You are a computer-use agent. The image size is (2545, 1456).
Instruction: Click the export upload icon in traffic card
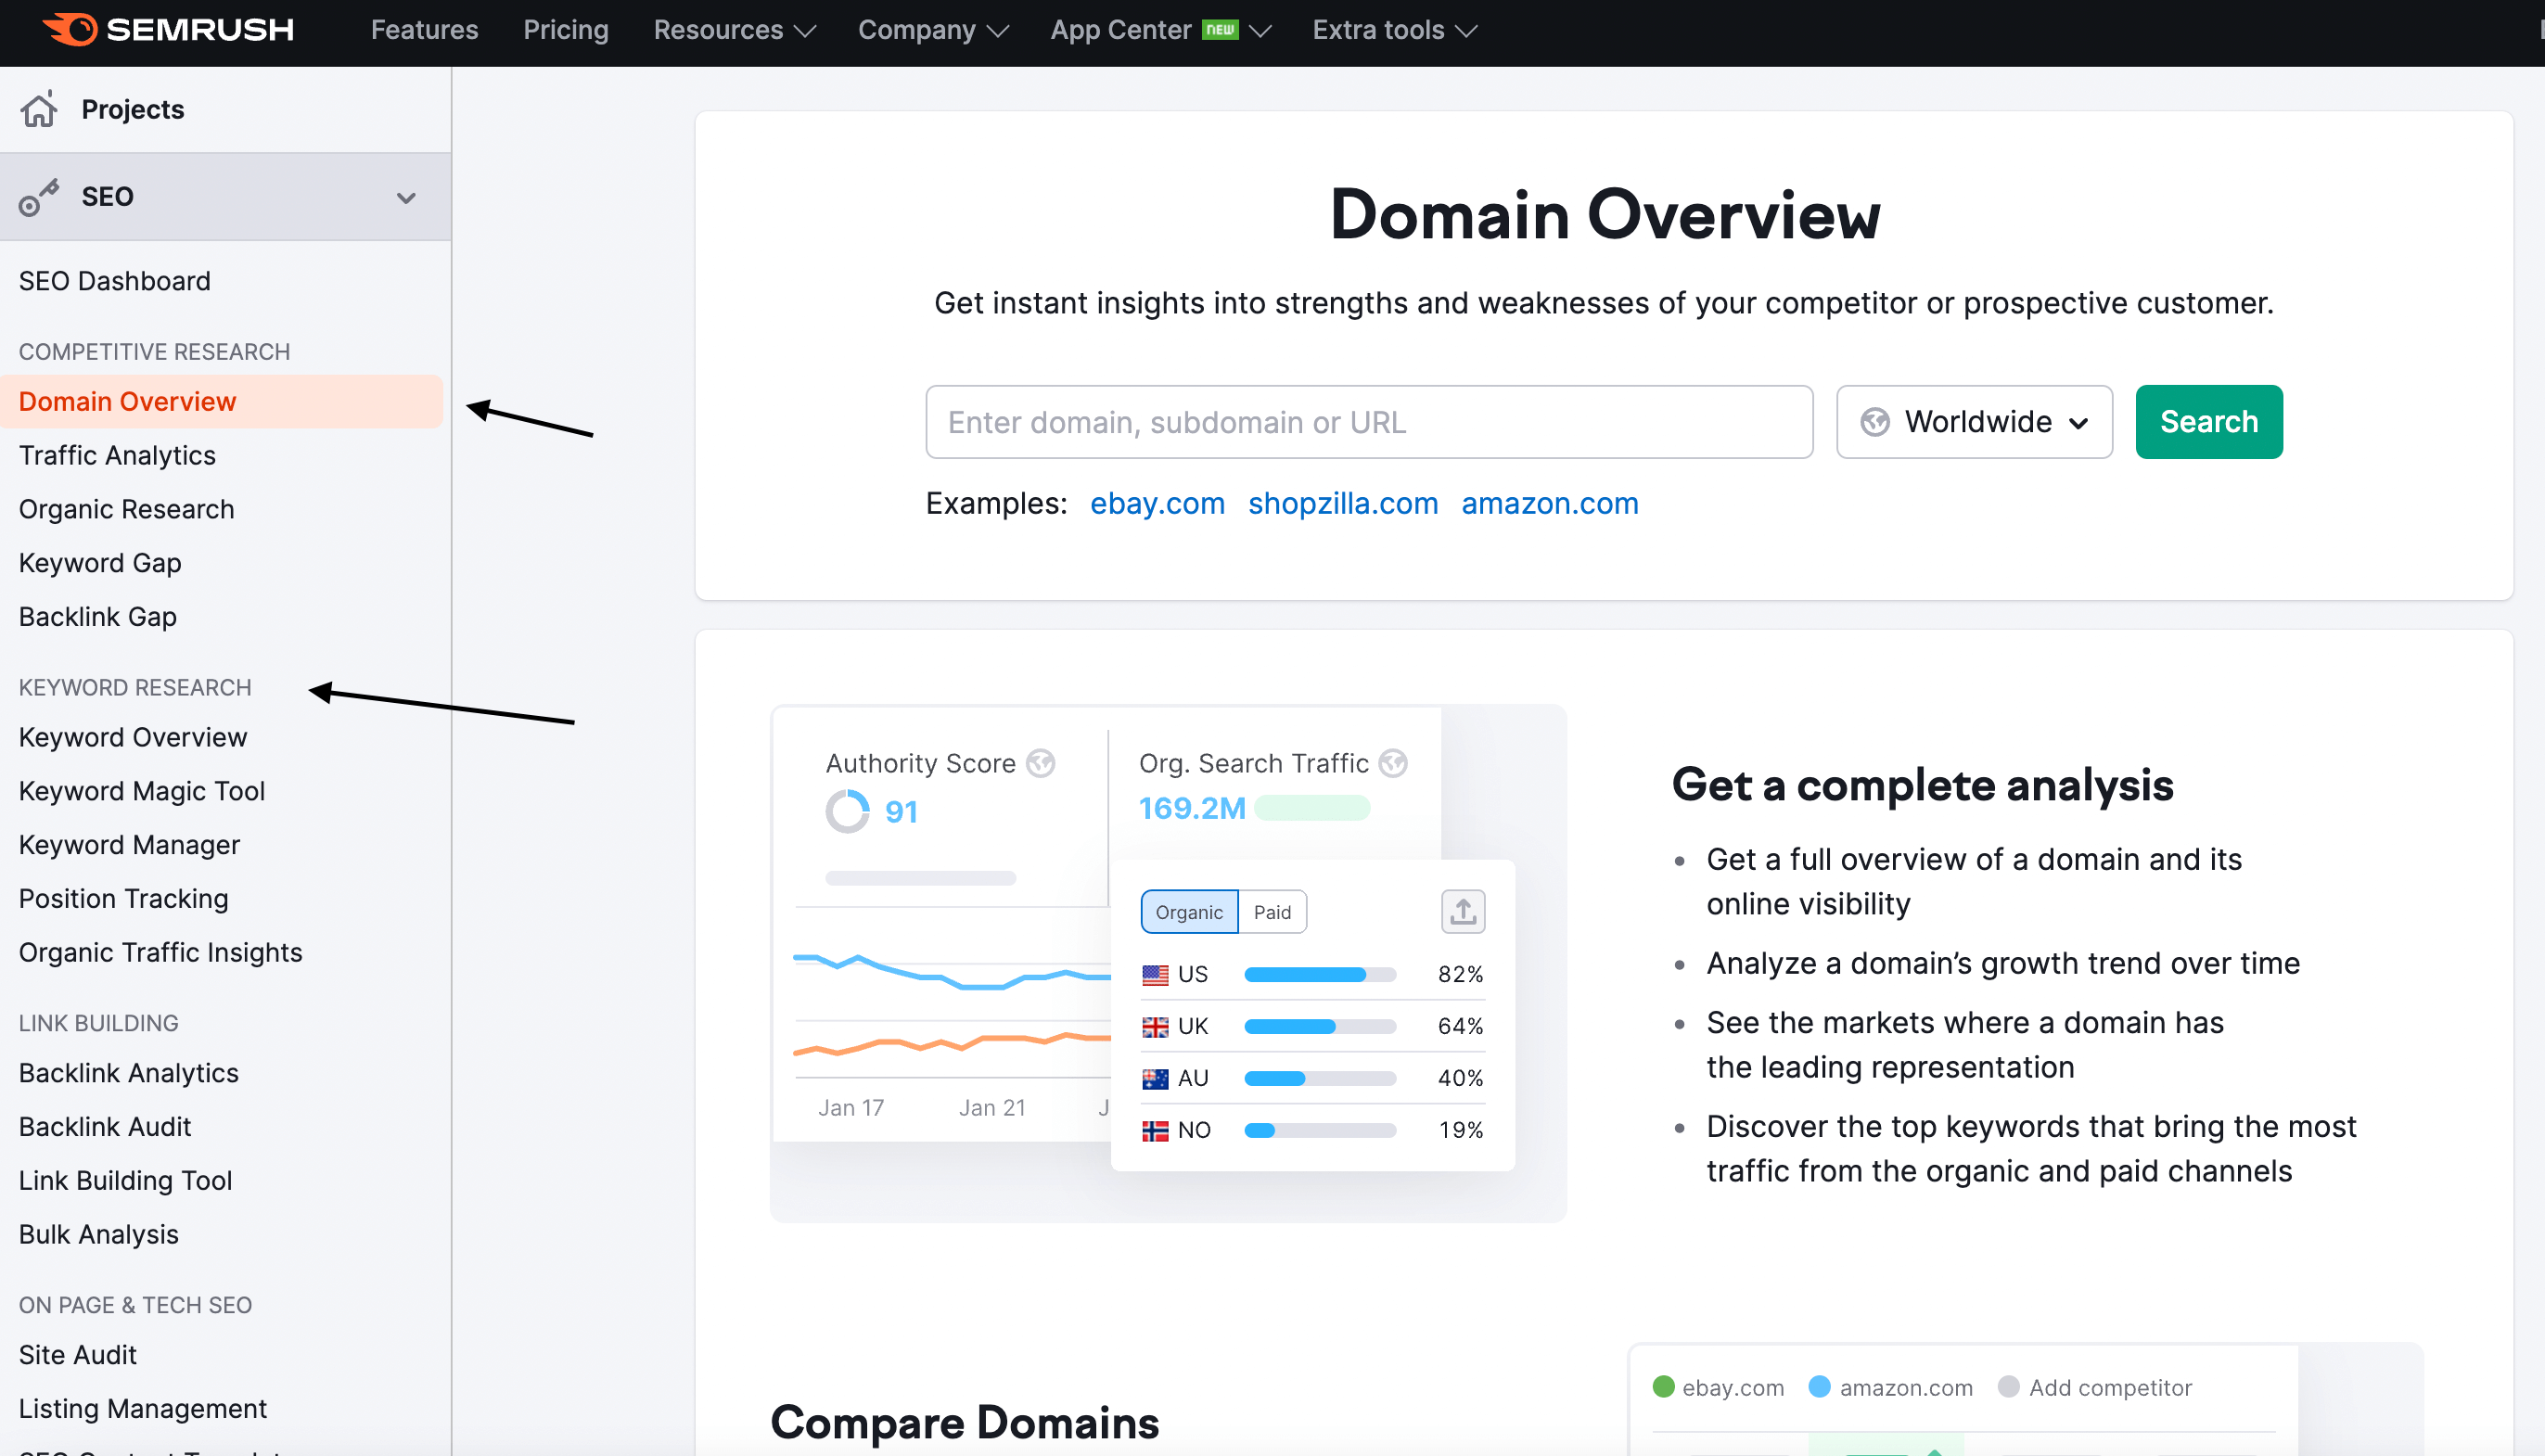(x=1463, y=911)
